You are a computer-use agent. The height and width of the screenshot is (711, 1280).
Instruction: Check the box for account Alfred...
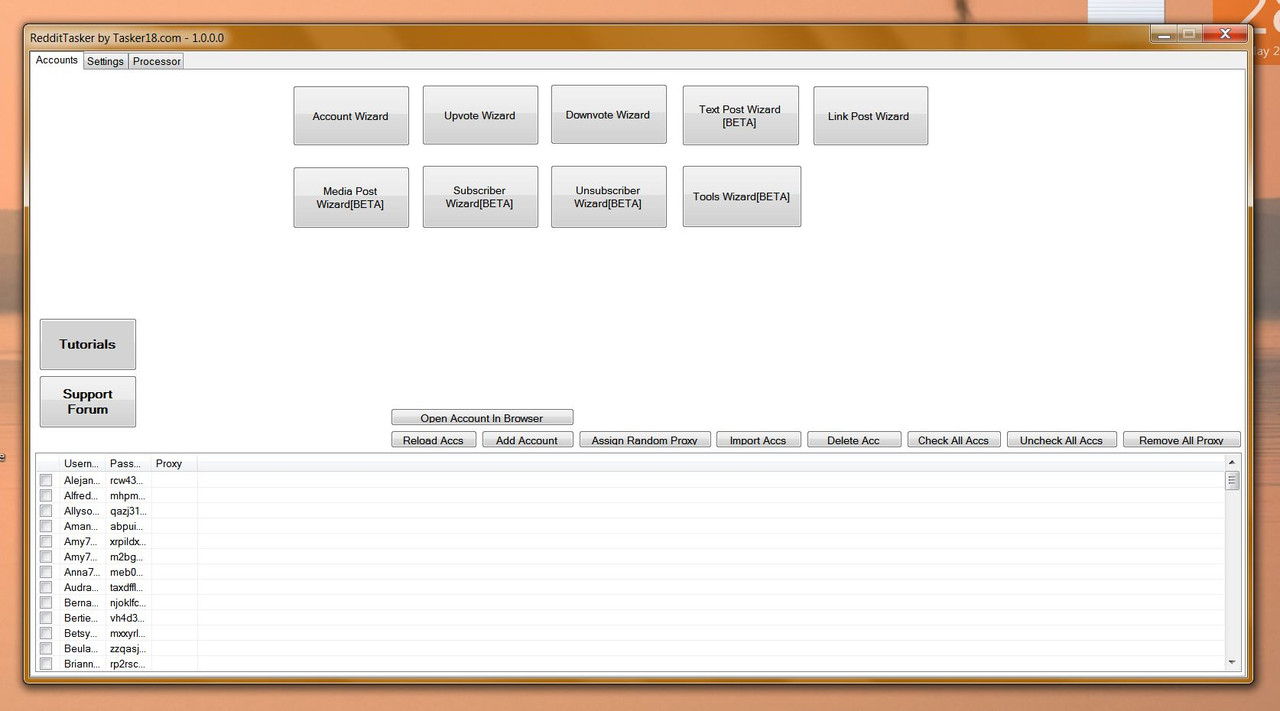(46, 495)
